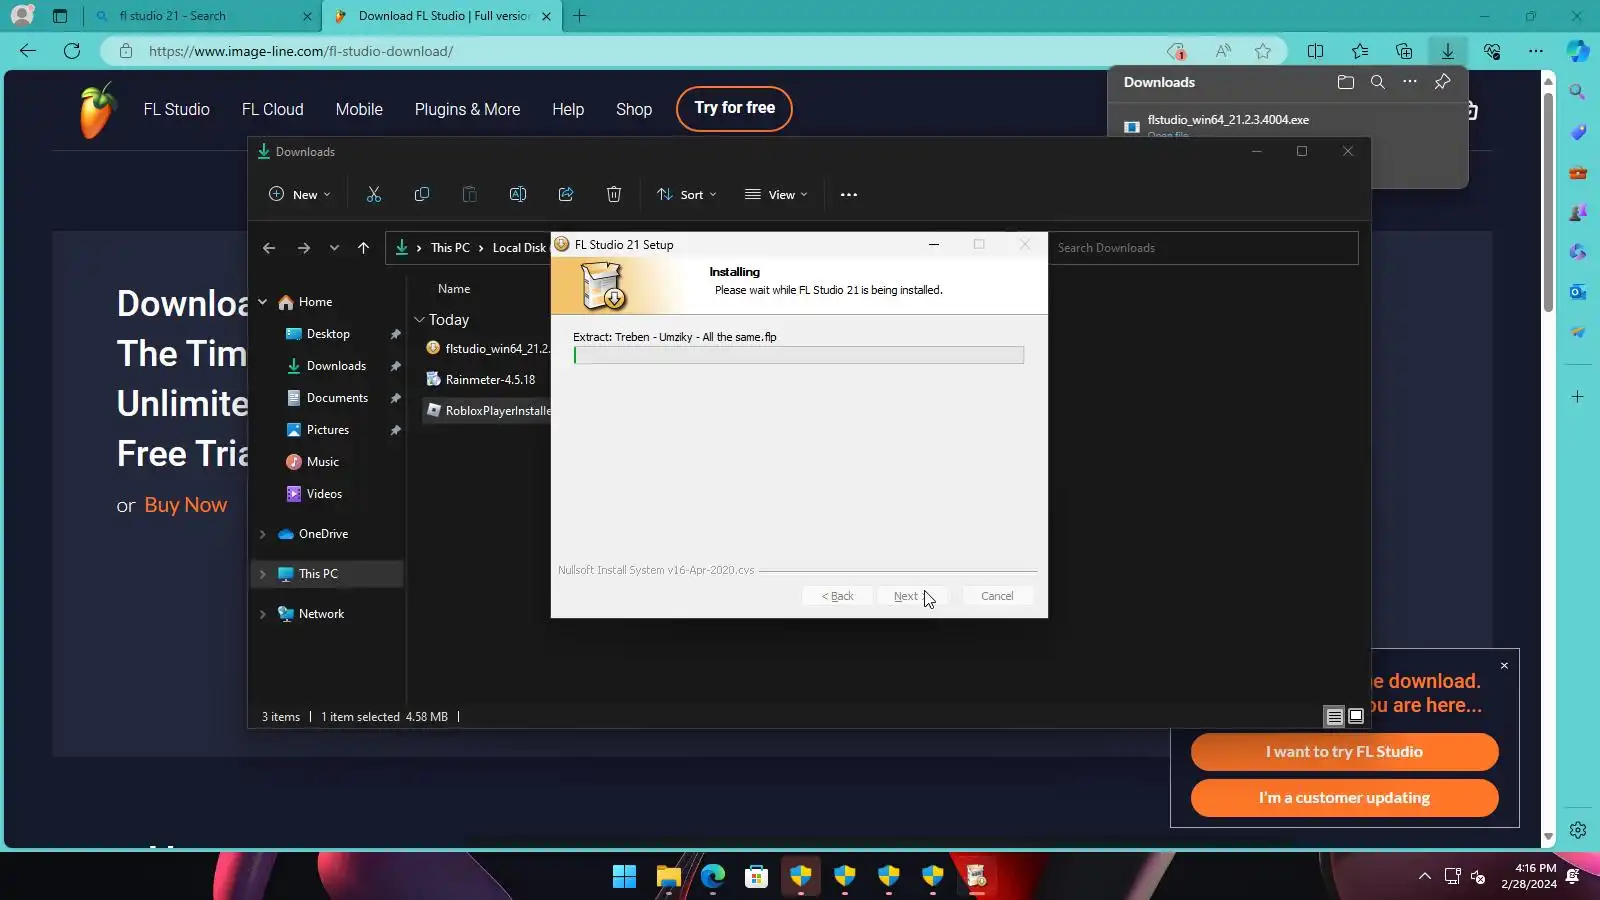
Task: Open recent locations chevron in Explorer
Action: coord(334,248)
